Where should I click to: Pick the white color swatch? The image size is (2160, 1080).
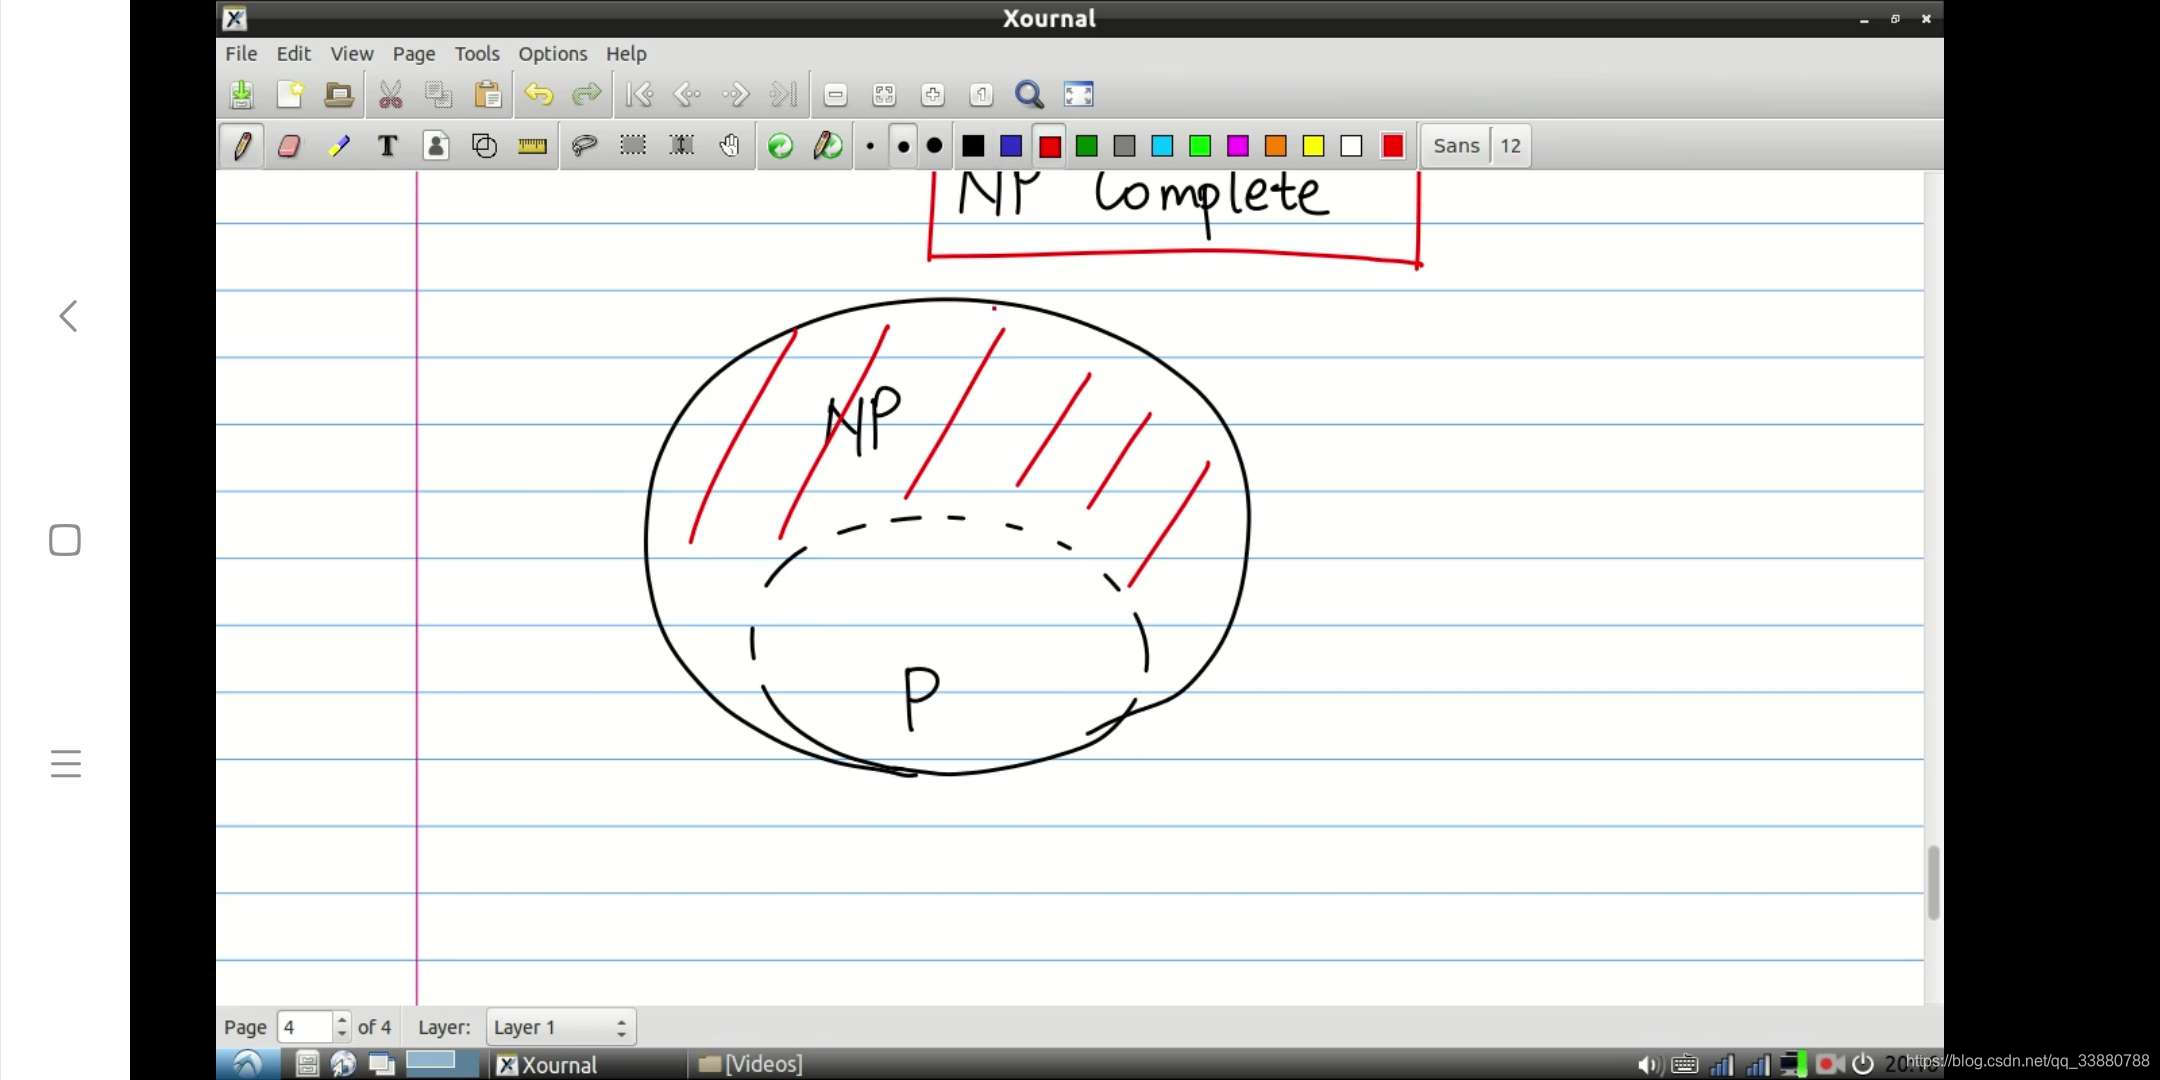click(x=1352, y=146)
